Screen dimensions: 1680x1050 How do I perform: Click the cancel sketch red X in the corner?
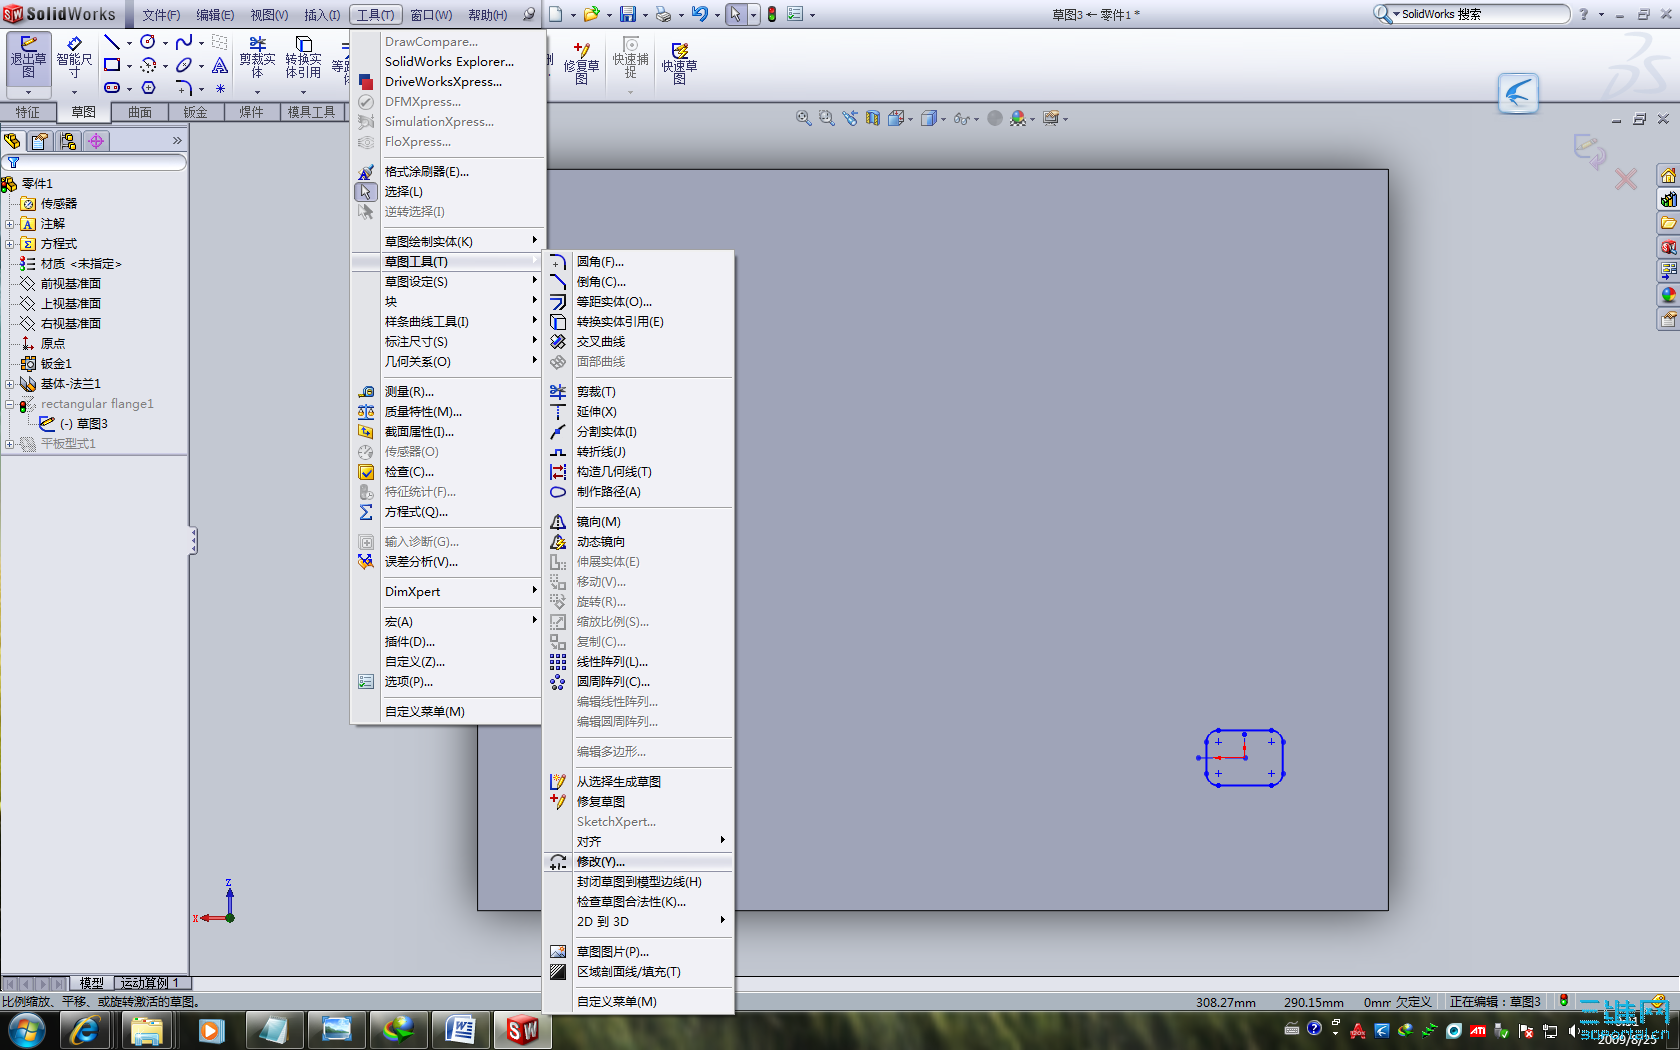[1626, 179]
